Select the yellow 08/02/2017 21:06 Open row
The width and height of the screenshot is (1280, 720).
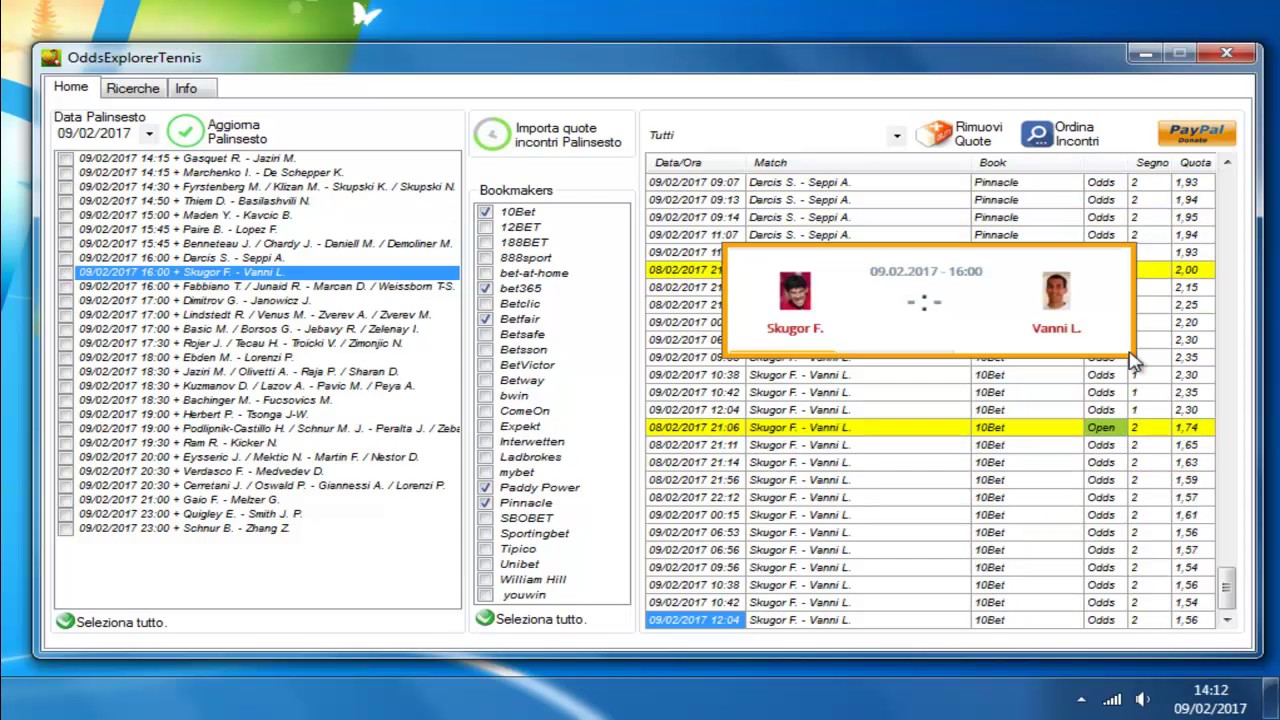point(931,427)
